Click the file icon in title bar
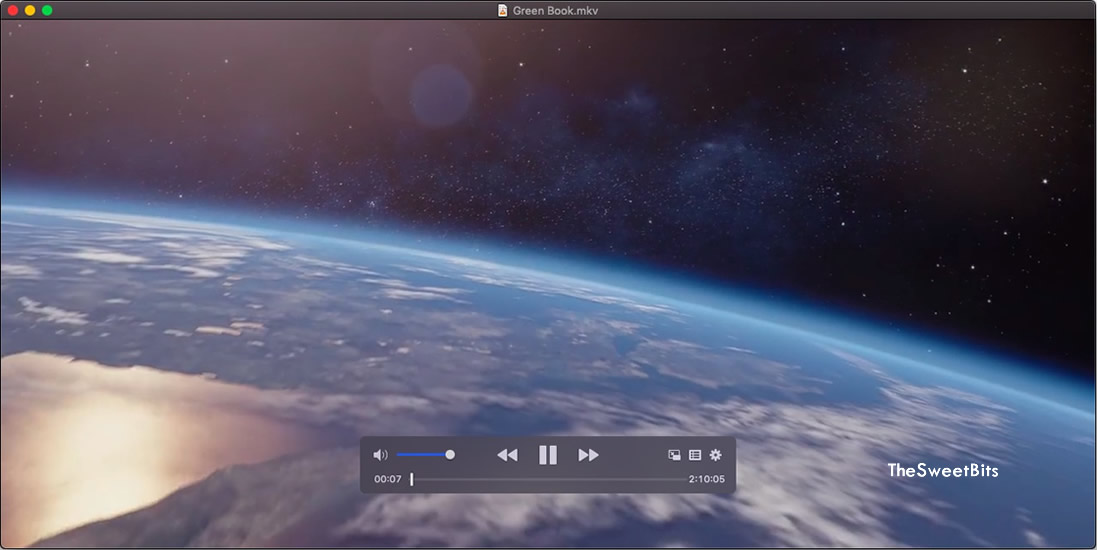The height and width of the screenshot is (550, 1097). point(502,10)
